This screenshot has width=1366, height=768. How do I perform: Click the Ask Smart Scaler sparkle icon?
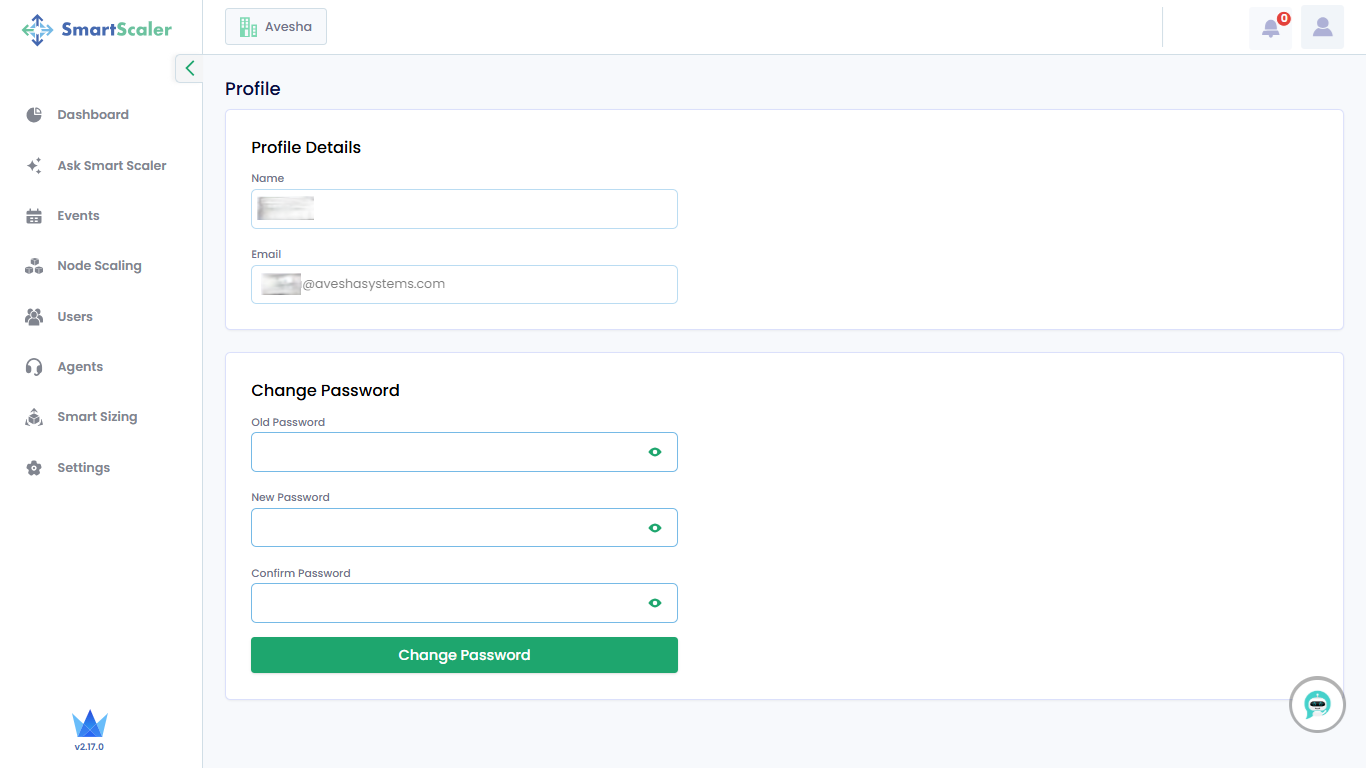point(34,166)
